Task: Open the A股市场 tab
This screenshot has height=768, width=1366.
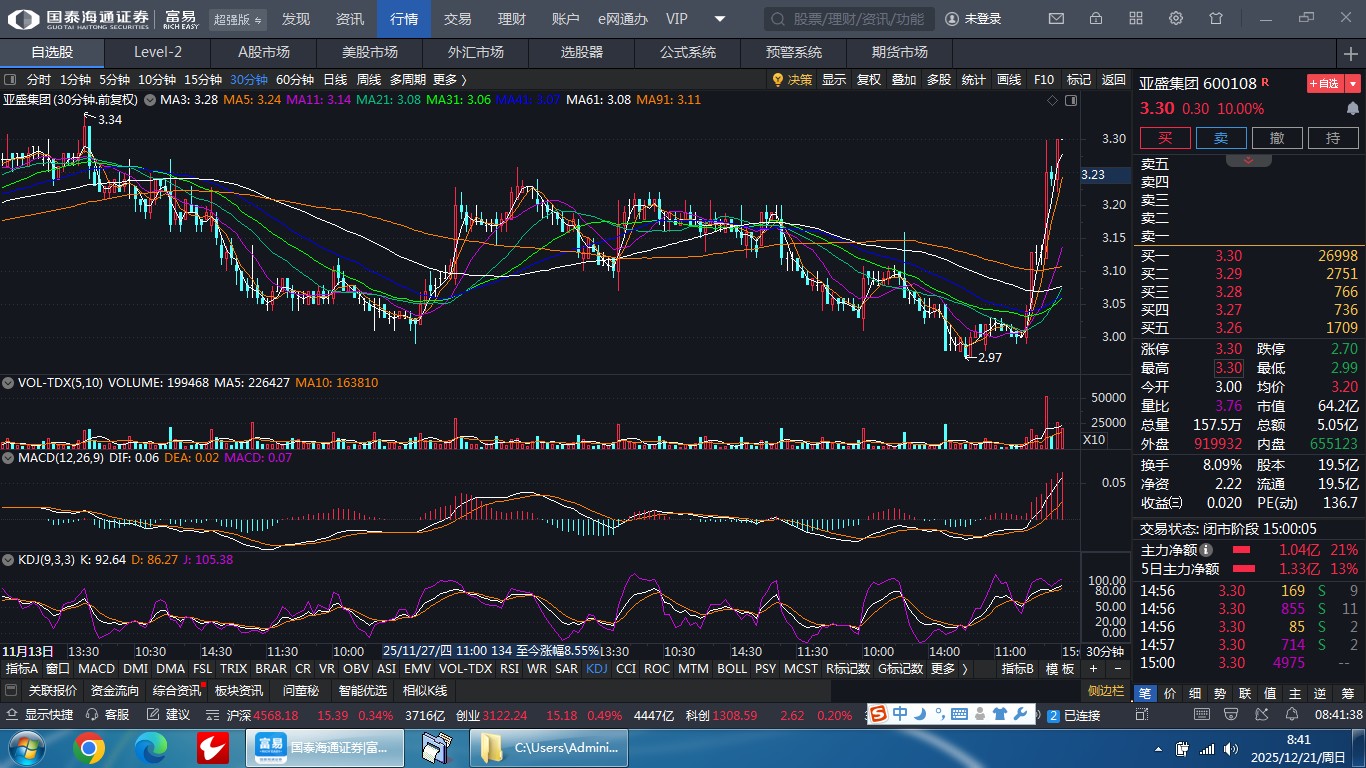Action: coord(263,52)
